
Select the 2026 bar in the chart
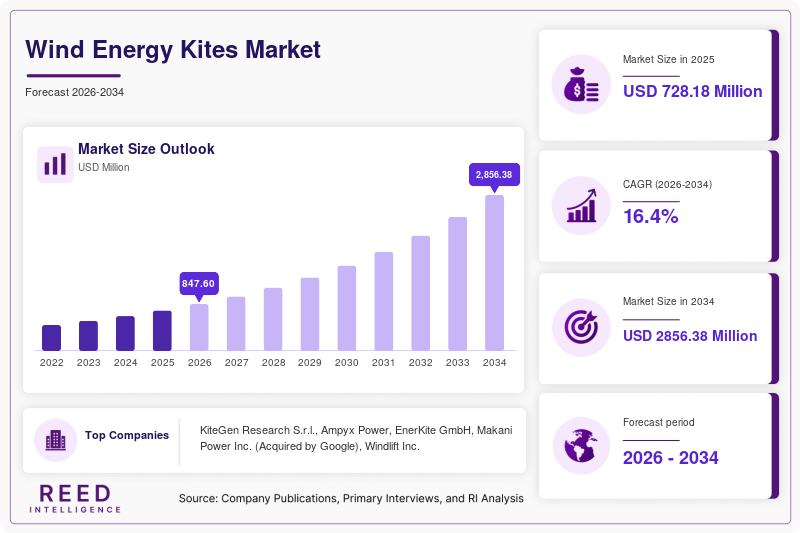(x=199, y=327)
